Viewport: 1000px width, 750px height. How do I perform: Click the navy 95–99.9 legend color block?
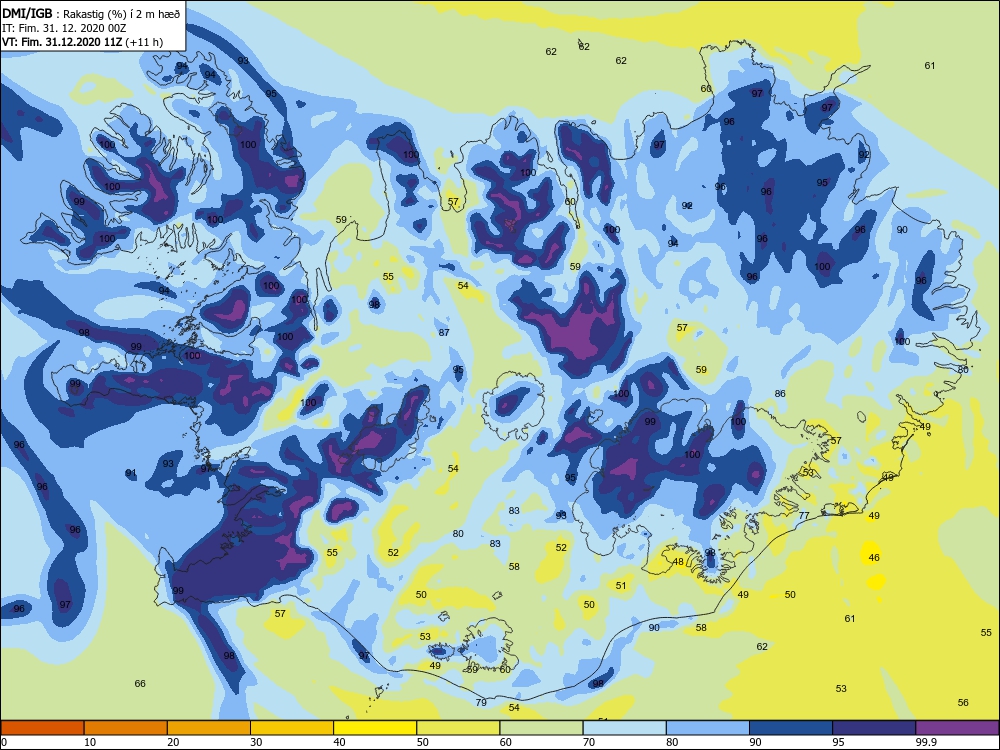point(874,728)
